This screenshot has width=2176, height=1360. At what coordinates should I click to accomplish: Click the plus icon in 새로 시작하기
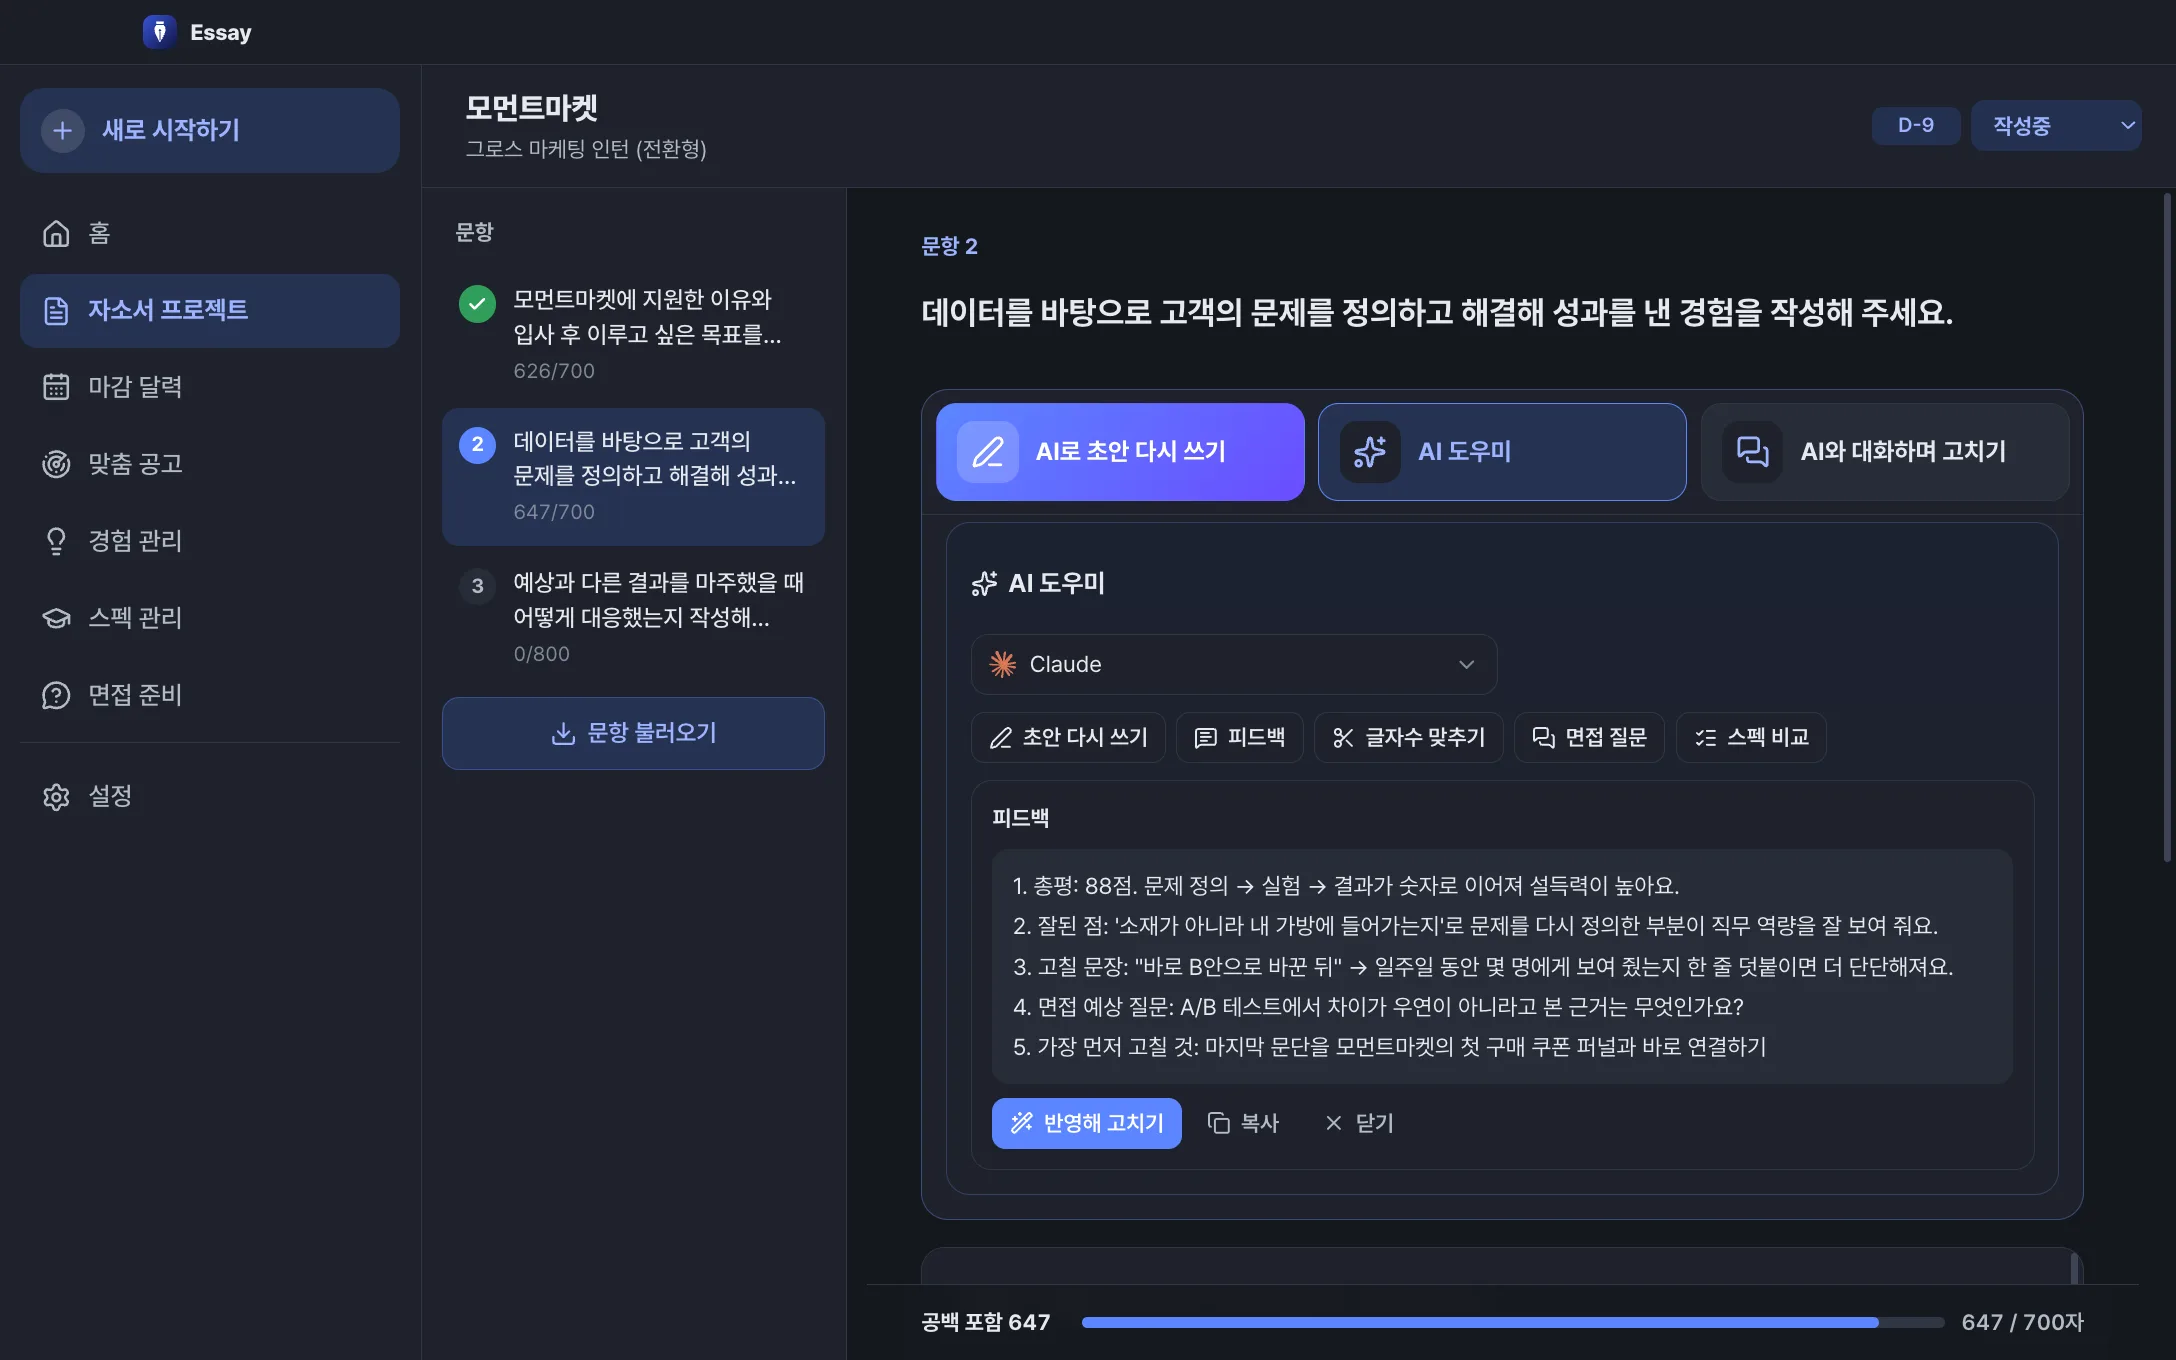[x=62, y=130]
